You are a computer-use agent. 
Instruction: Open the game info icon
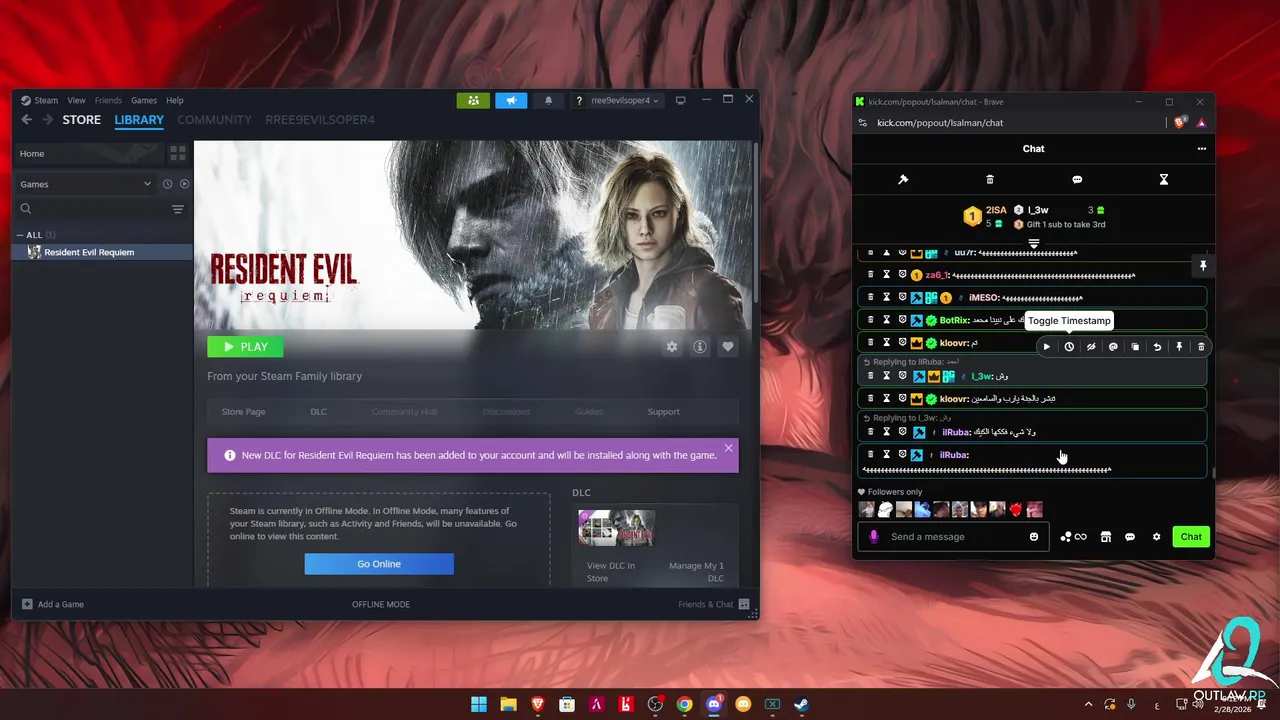coord(700,347)
